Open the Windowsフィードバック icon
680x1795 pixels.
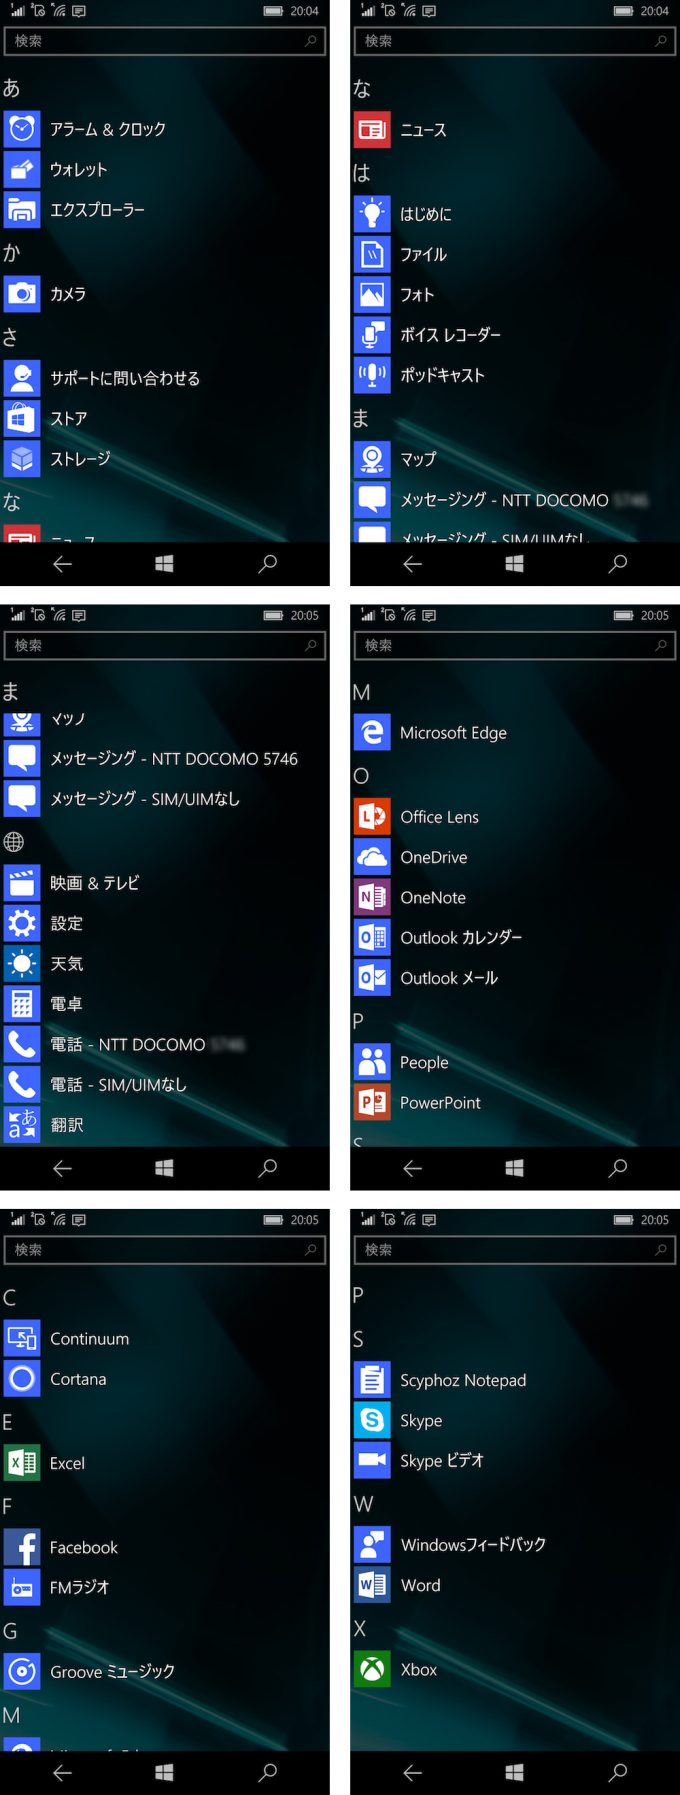pyautogui.click(x=372, y=1545)
